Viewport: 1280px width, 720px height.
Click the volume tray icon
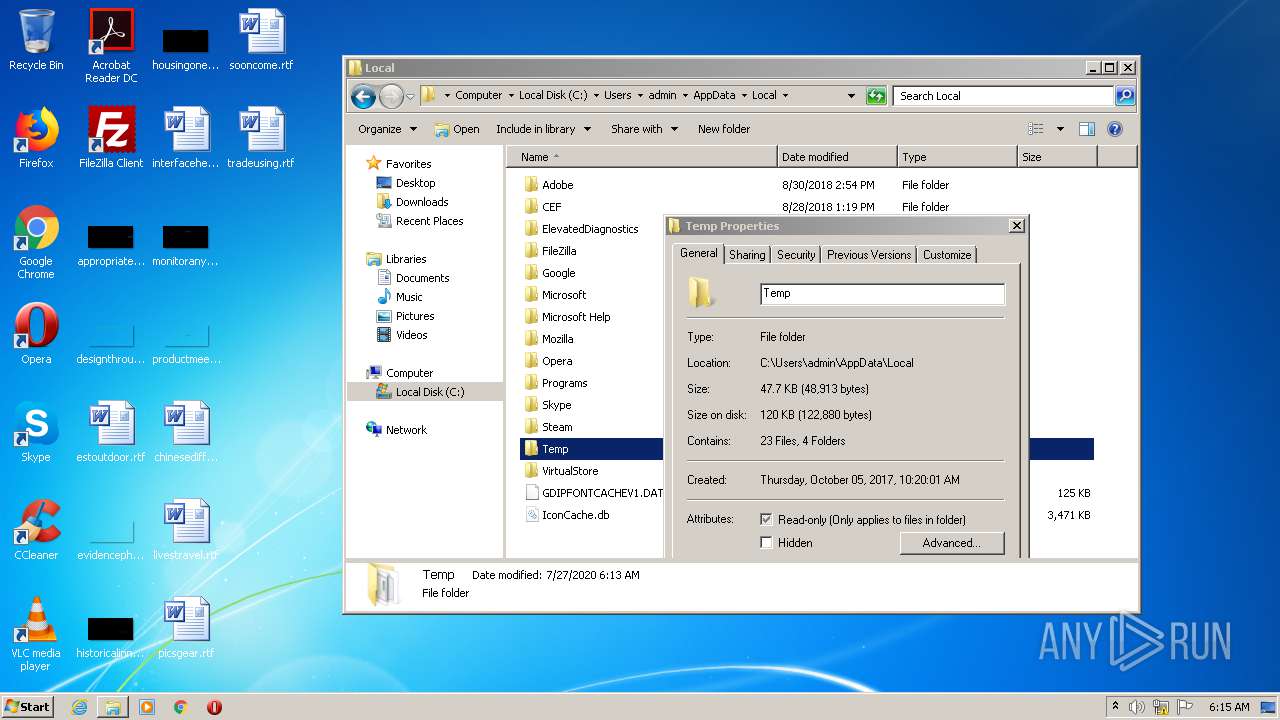point(1137,707)
